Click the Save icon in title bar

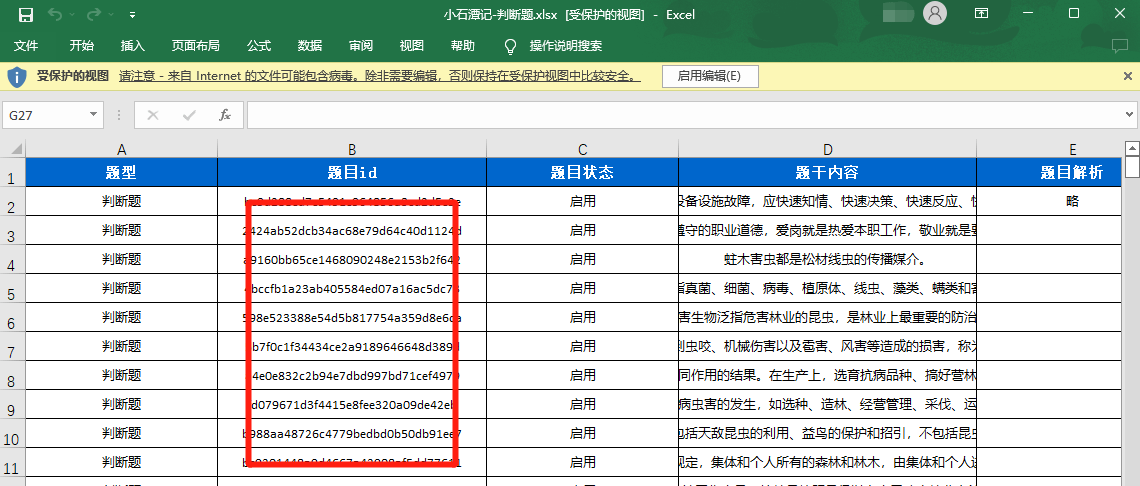[26, 15]
